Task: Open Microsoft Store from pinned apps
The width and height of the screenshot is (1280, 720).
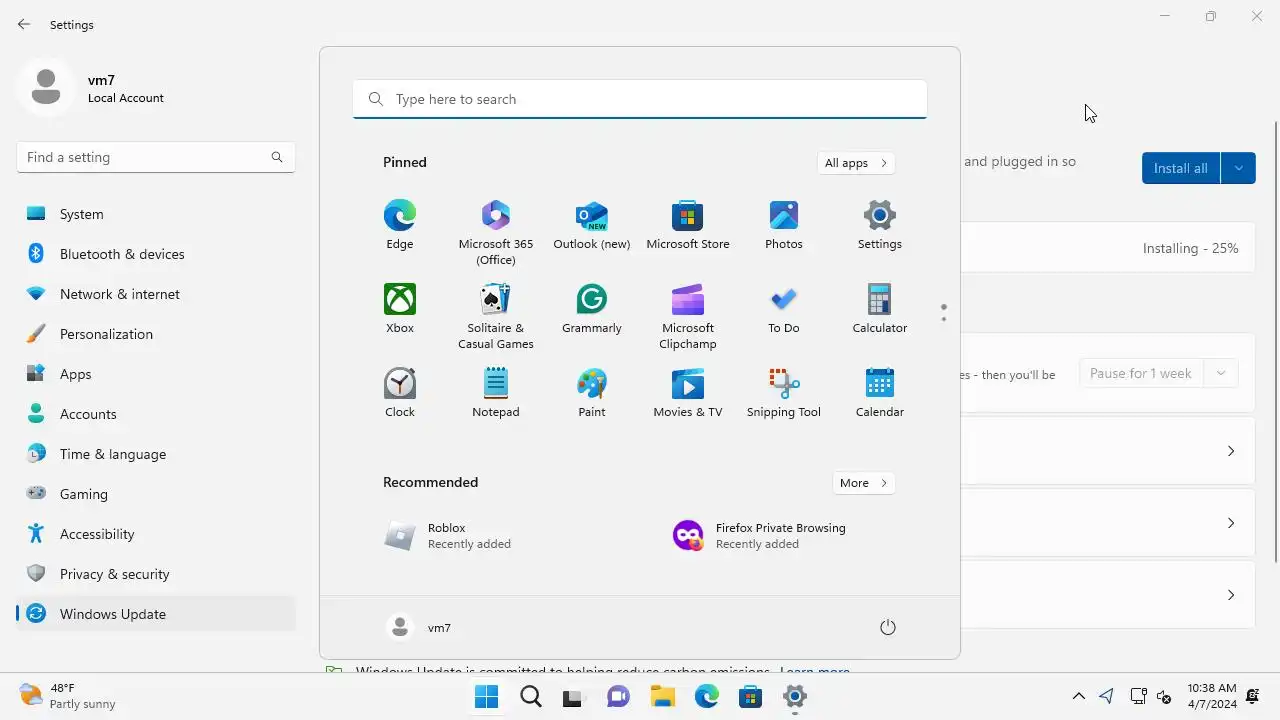Action: (x=688, y=226)
